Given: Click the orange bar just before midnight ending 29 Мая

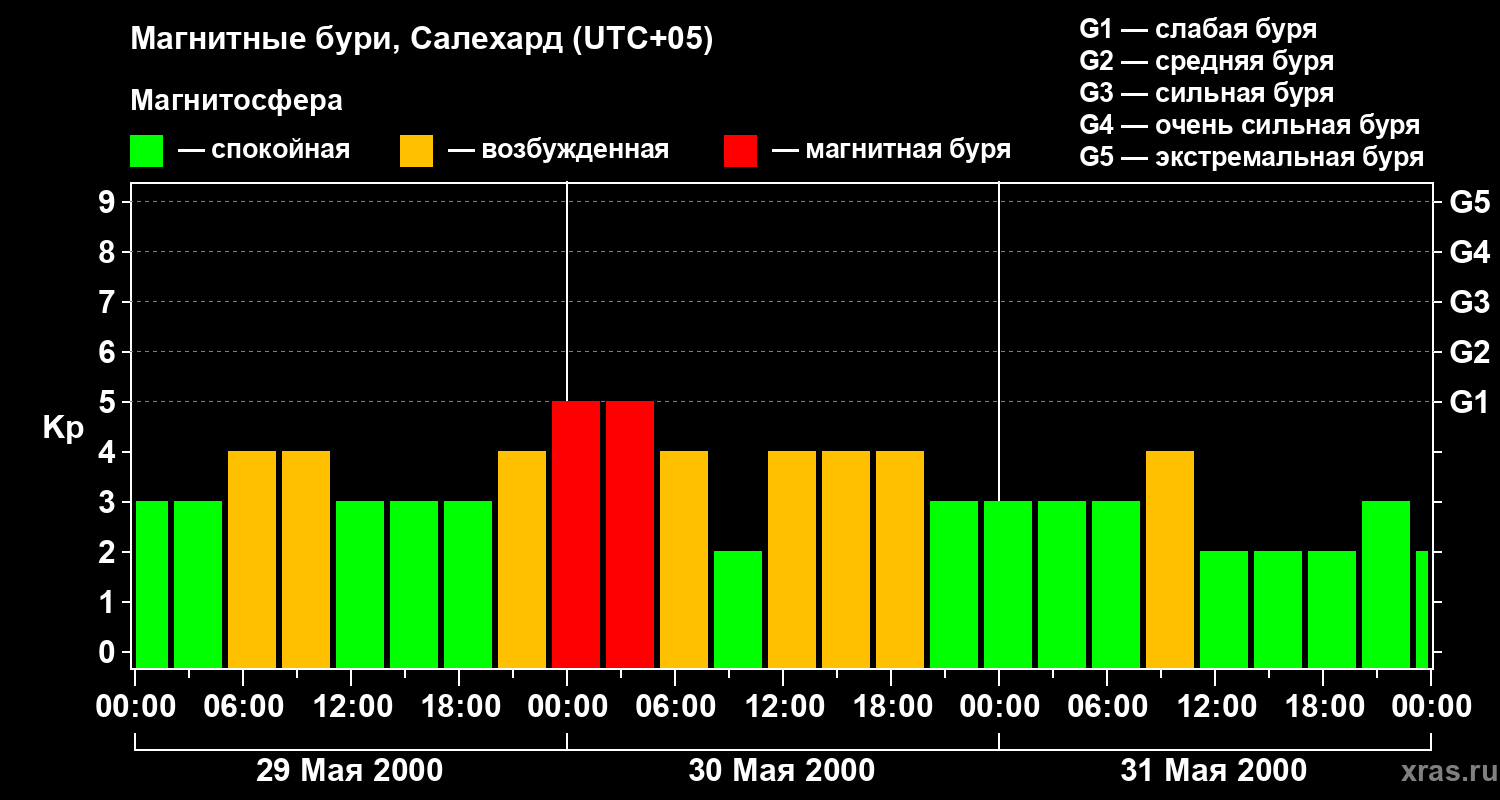Looking at the screenshot, I should click(x=522, y=560).
